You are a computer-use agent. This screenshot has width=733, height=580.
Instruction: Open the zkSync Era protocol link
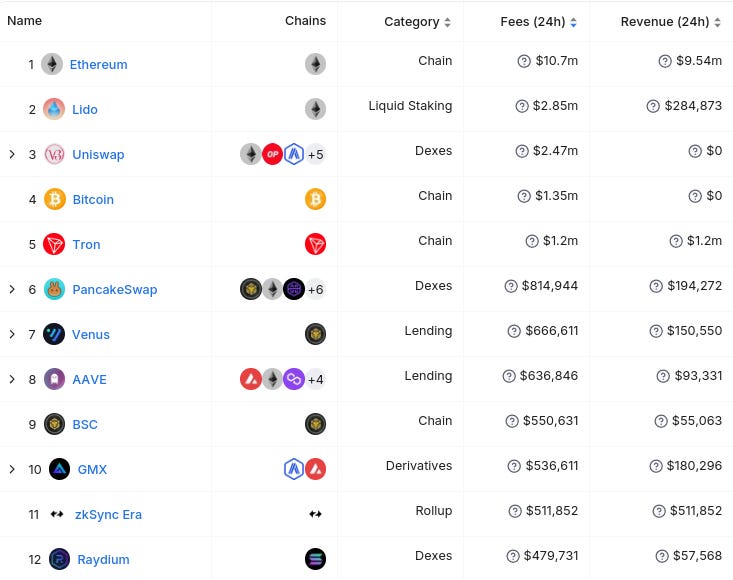click(108, 514)
